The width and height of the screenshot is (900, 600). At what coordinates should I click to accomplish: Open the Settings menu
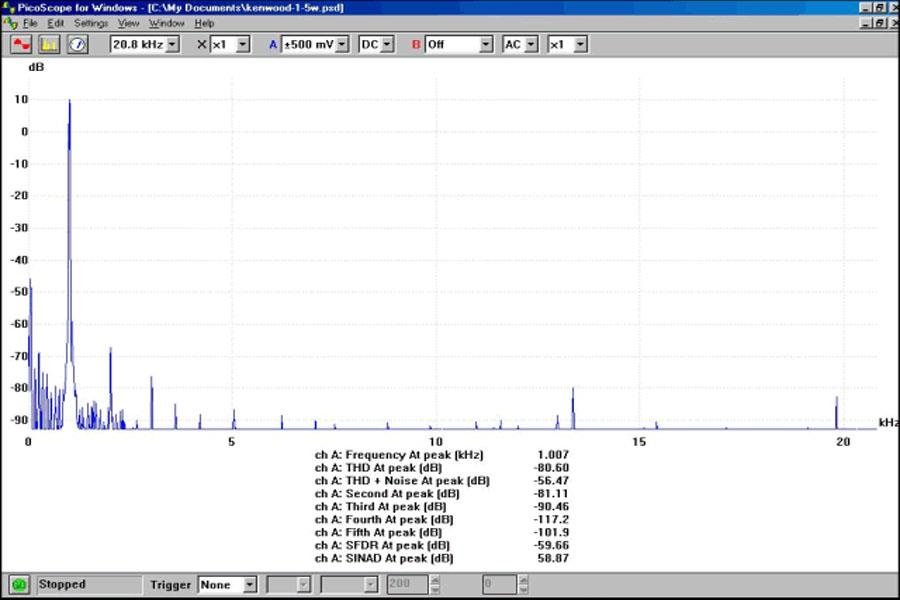click(91, 23)
